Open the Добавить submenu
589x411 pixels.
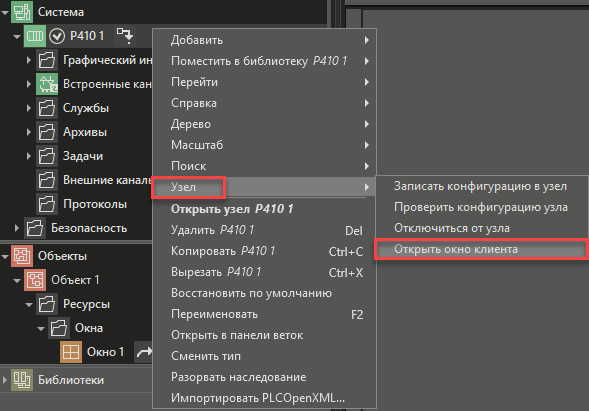click(x=264, y=40)
